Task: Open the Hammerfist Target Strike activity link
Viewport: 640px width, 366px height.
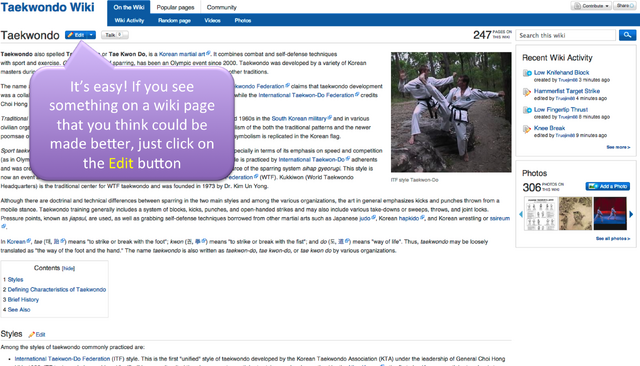Action: click(x=567, y=91)
